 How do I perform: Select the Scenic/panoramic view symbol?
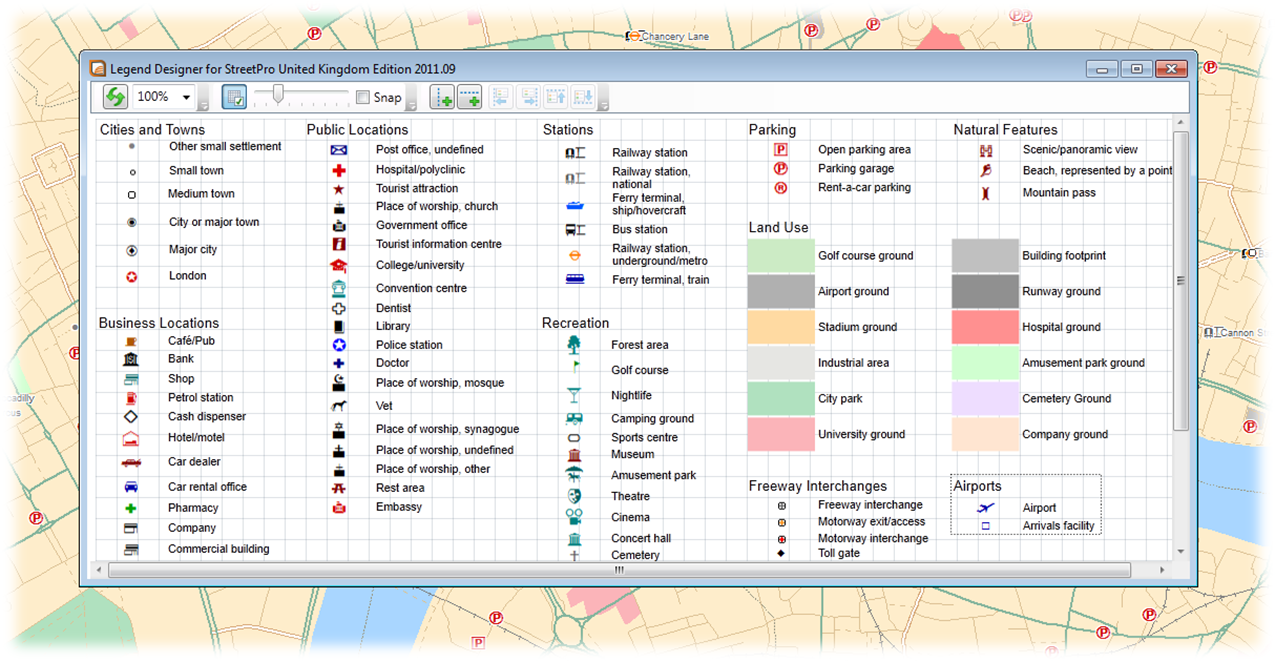click(986, 151)
